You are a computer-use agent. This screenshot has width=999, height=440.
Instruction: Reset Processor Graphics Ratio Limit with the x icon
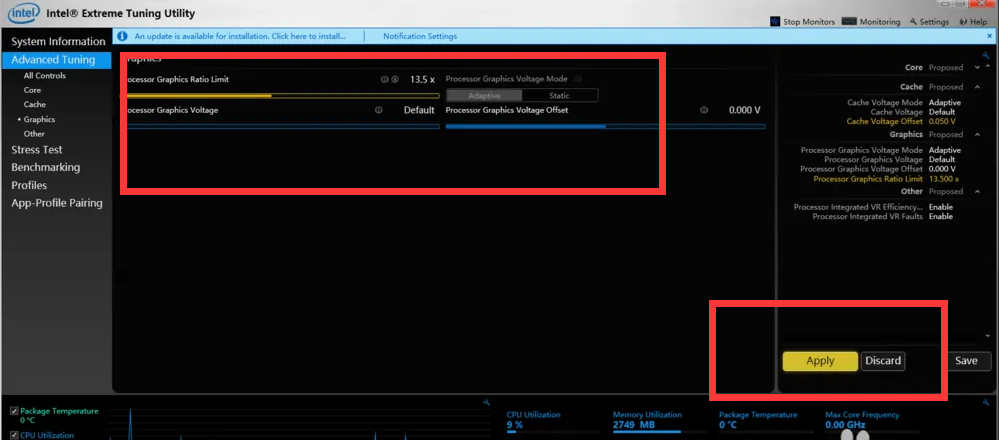coord(395,80)
